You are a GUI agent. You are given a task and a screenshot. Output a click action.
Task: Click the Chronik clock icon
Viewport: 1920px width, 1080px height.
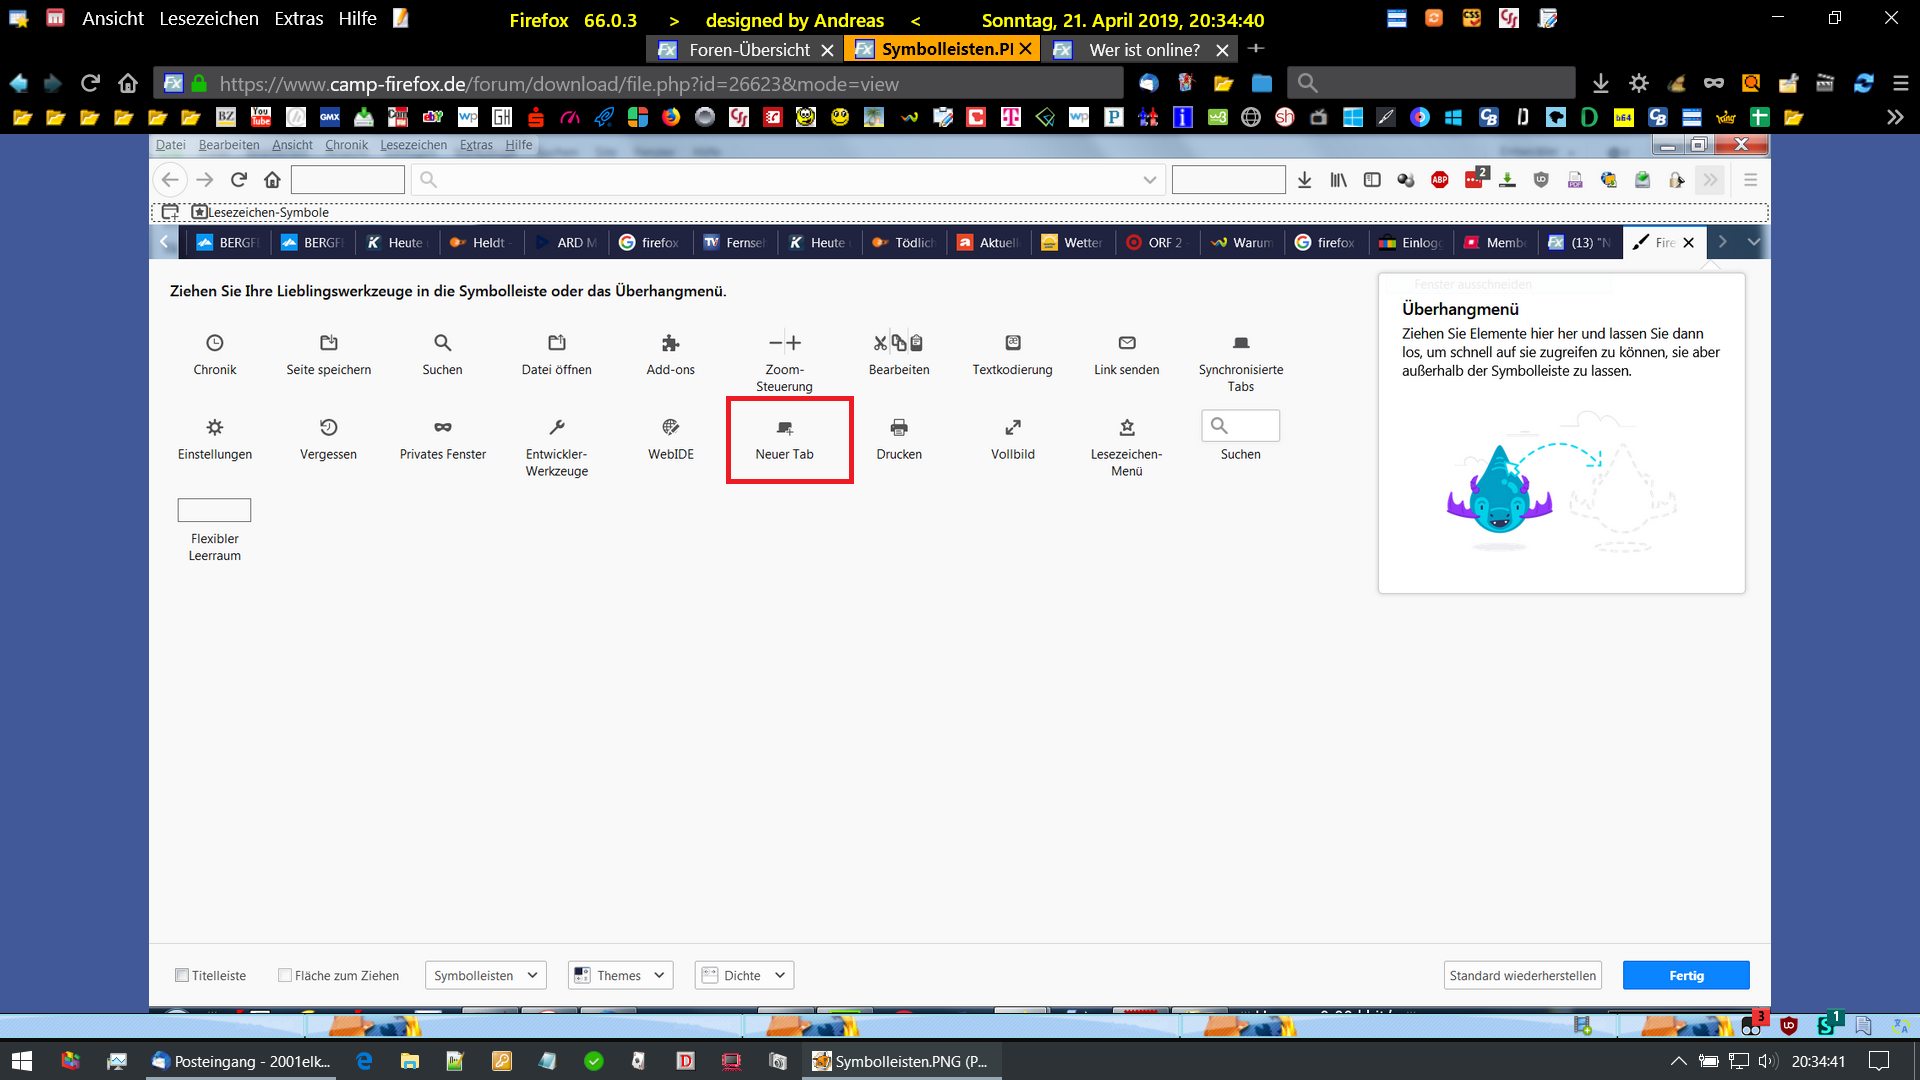[214, 343]
